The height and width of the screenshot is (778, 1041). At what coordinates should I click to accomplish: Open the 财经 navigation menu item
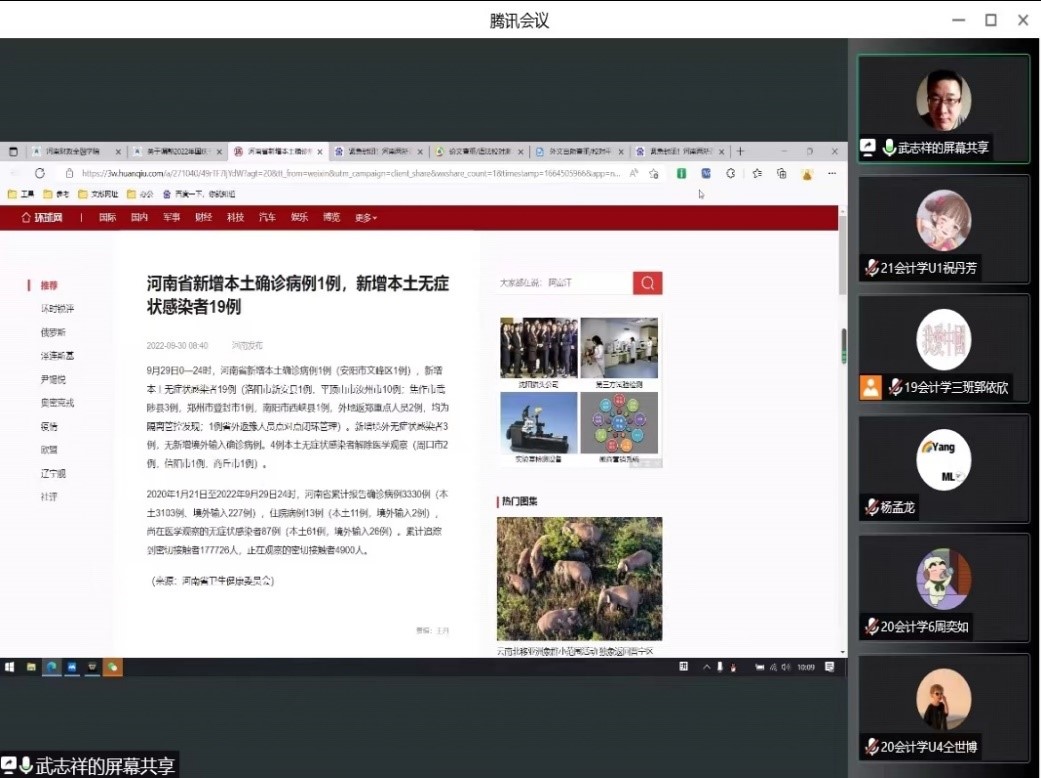click(203, 217)
